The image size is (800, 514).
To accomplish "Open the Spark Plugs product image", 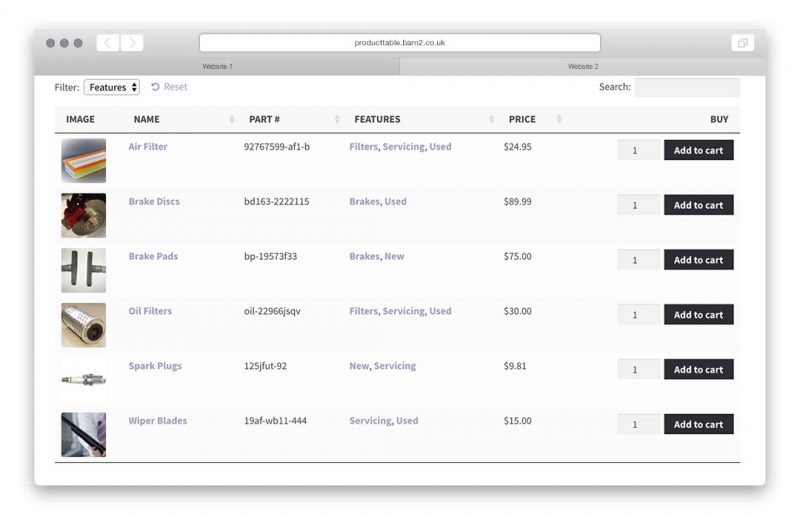I will click(84, 380).
